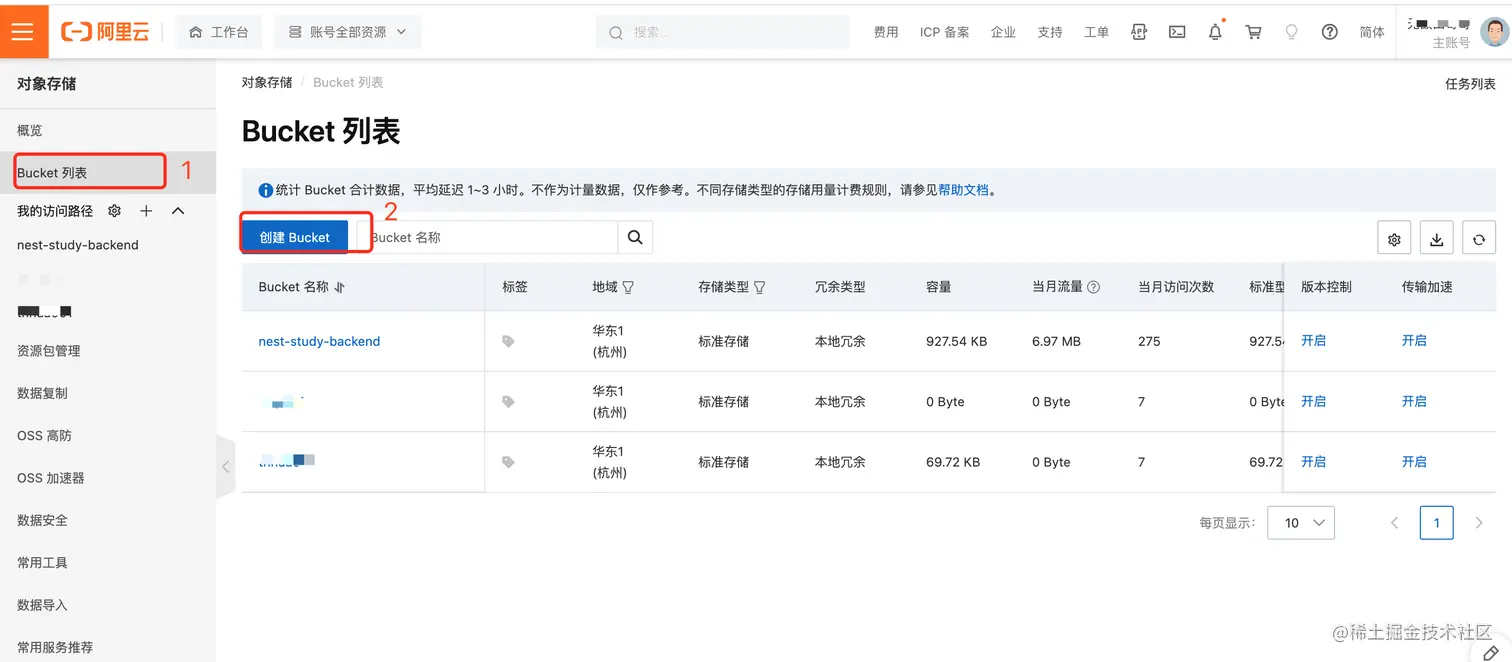Click help icon beside 当月流量
Viewport: 1512px width, 662px height.
(1093, 287)
